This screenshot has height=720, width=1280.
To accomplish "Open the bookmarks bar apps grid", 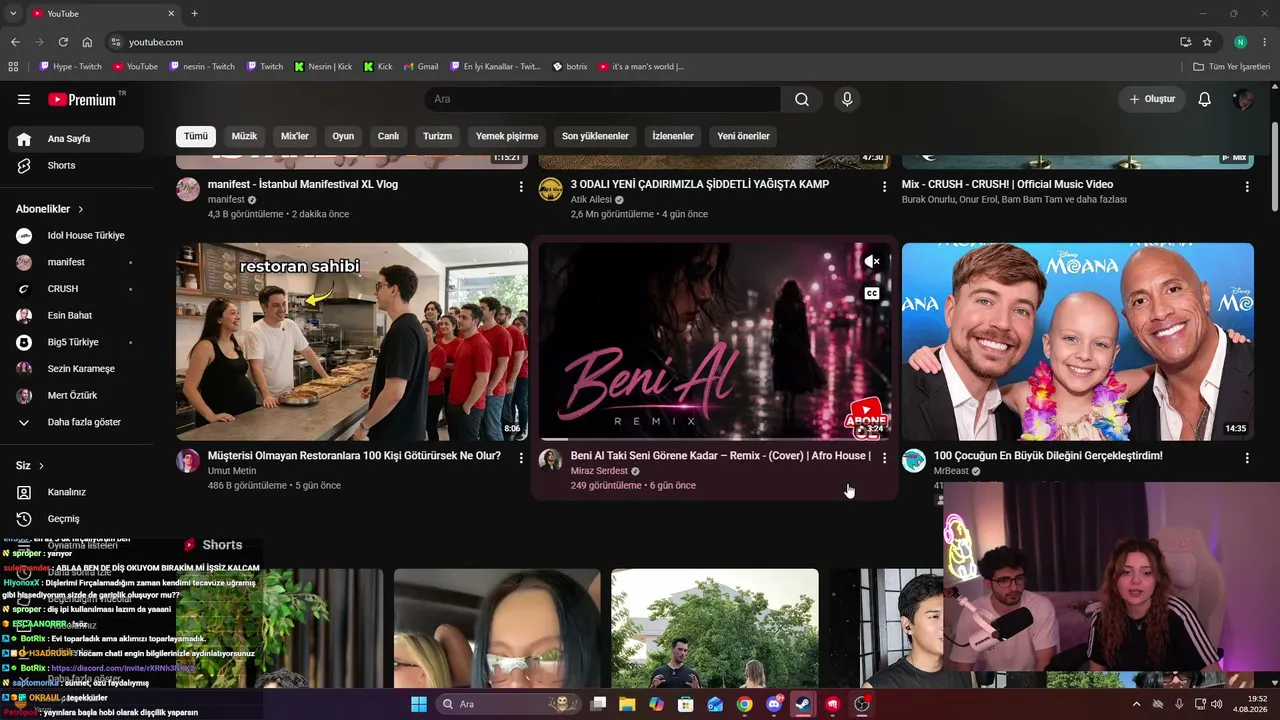I will 13,67.
